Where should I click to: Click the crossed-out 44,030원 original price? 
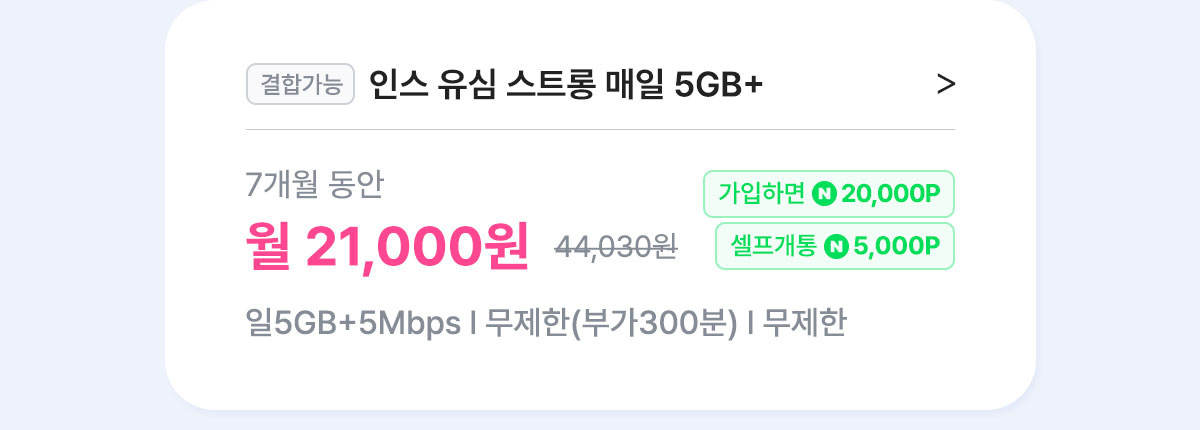tap(616, 246)
